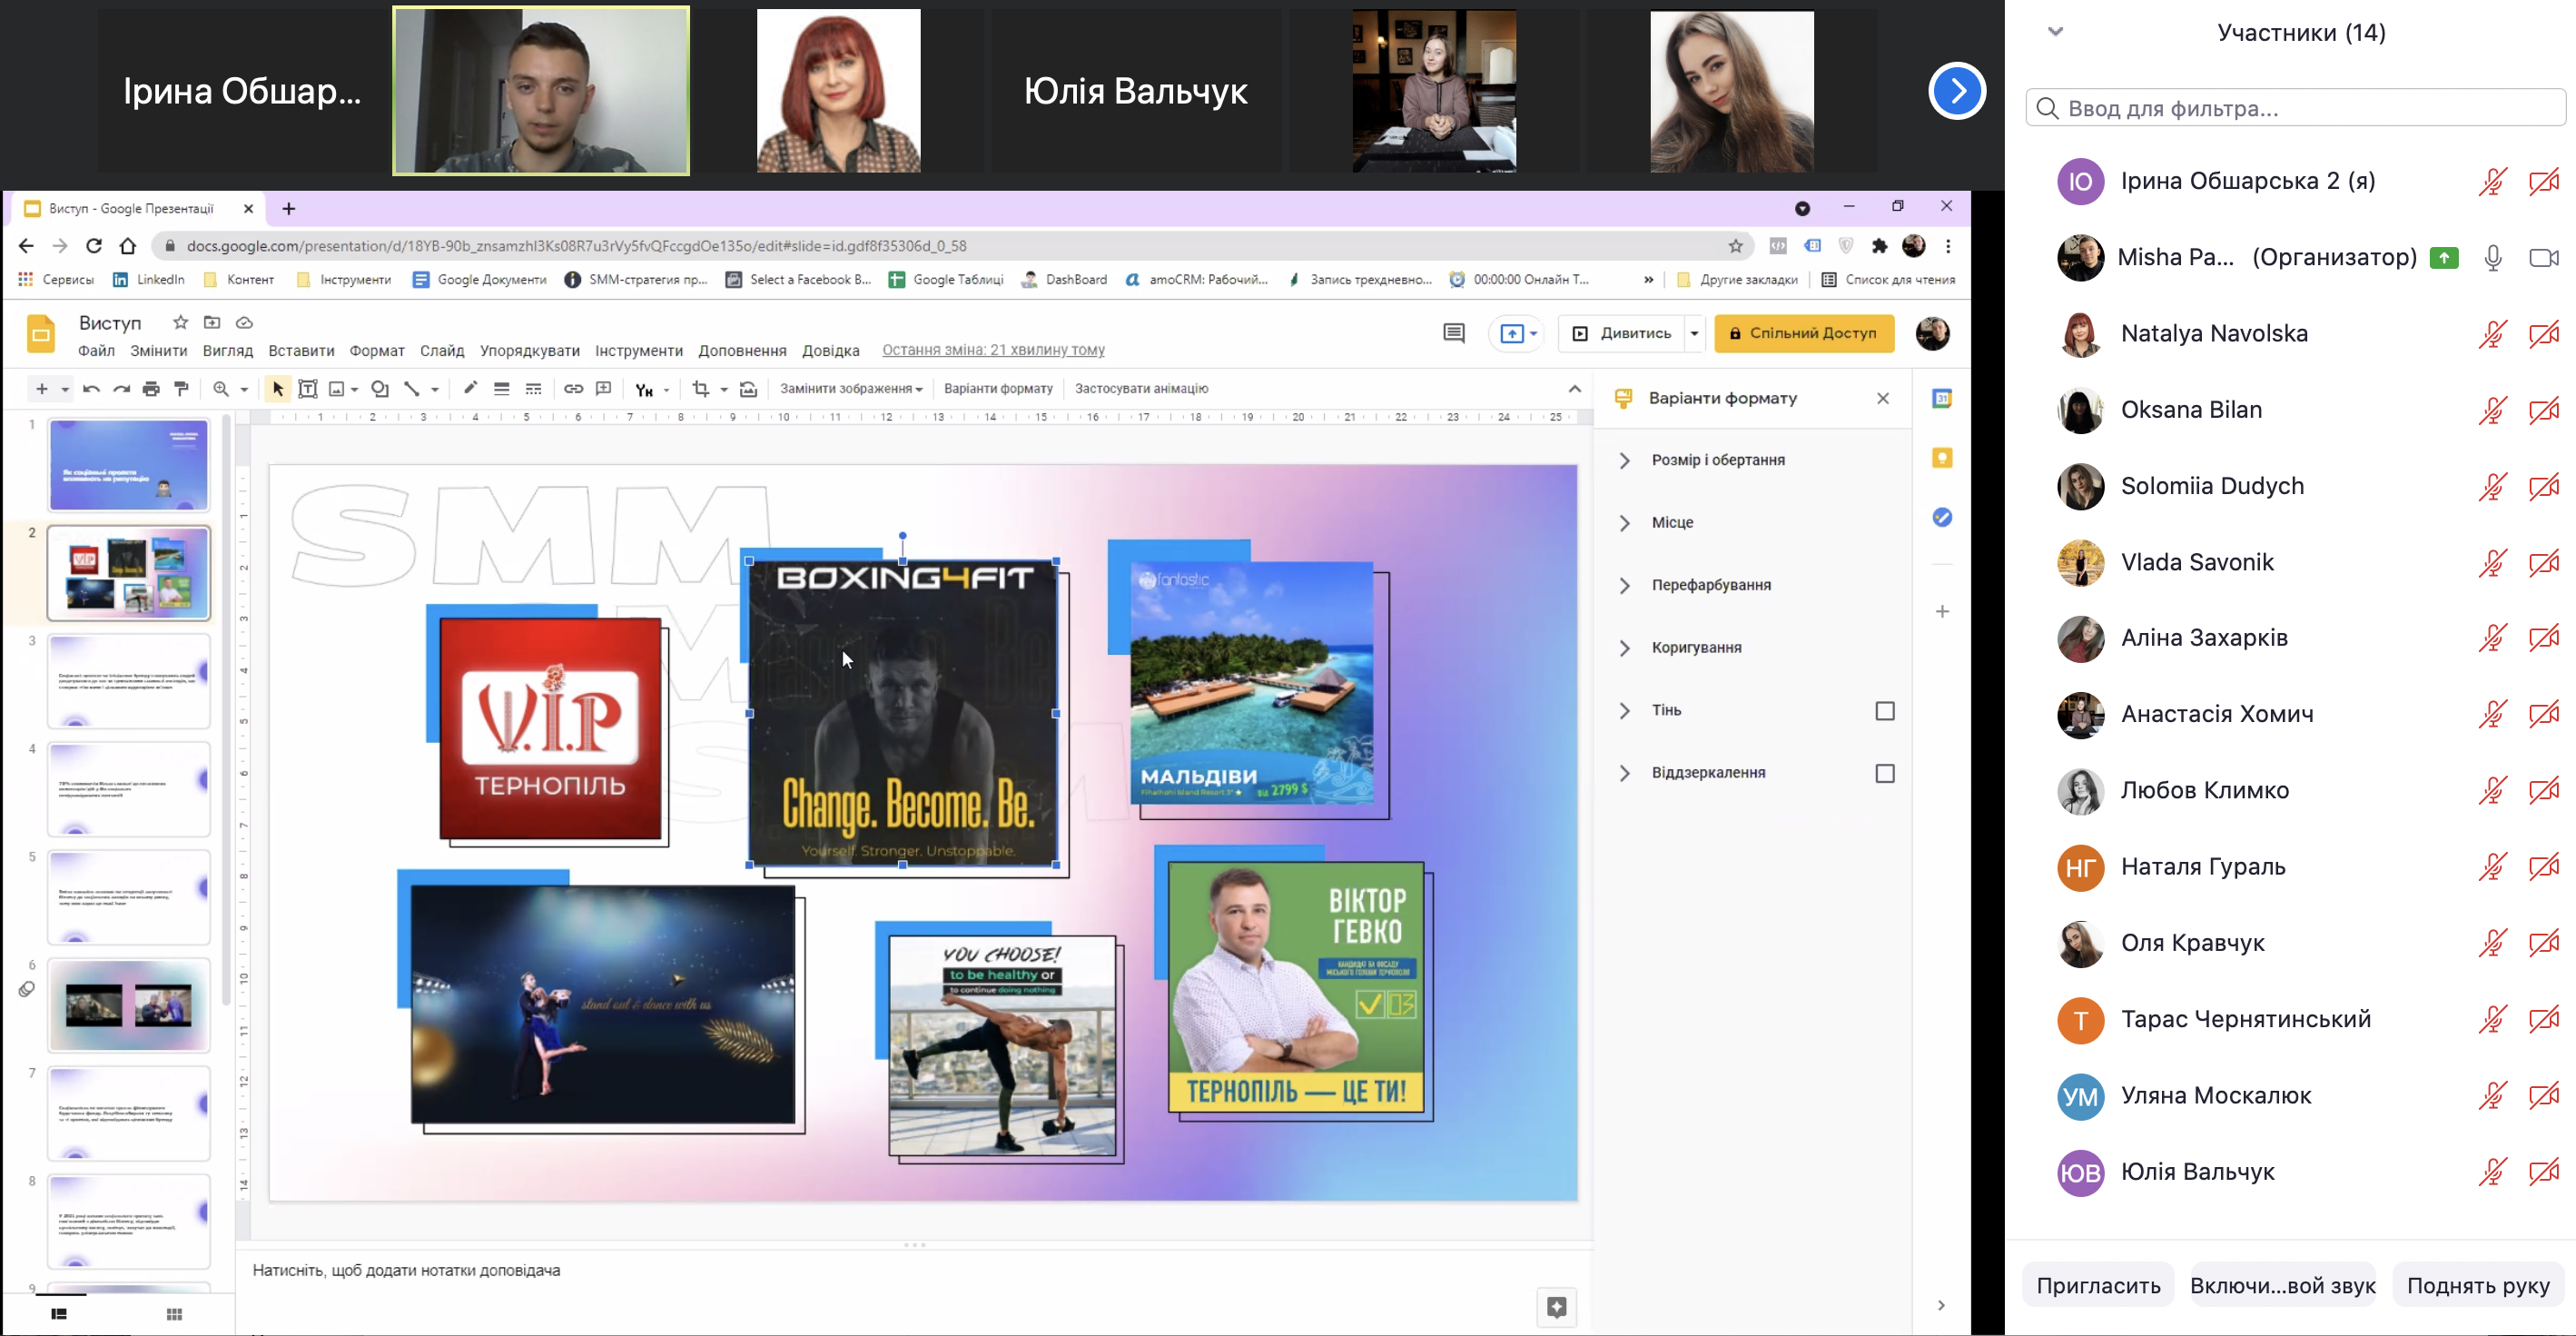
Task: Click the border color pencil icon
Action: tap(470, 389)
